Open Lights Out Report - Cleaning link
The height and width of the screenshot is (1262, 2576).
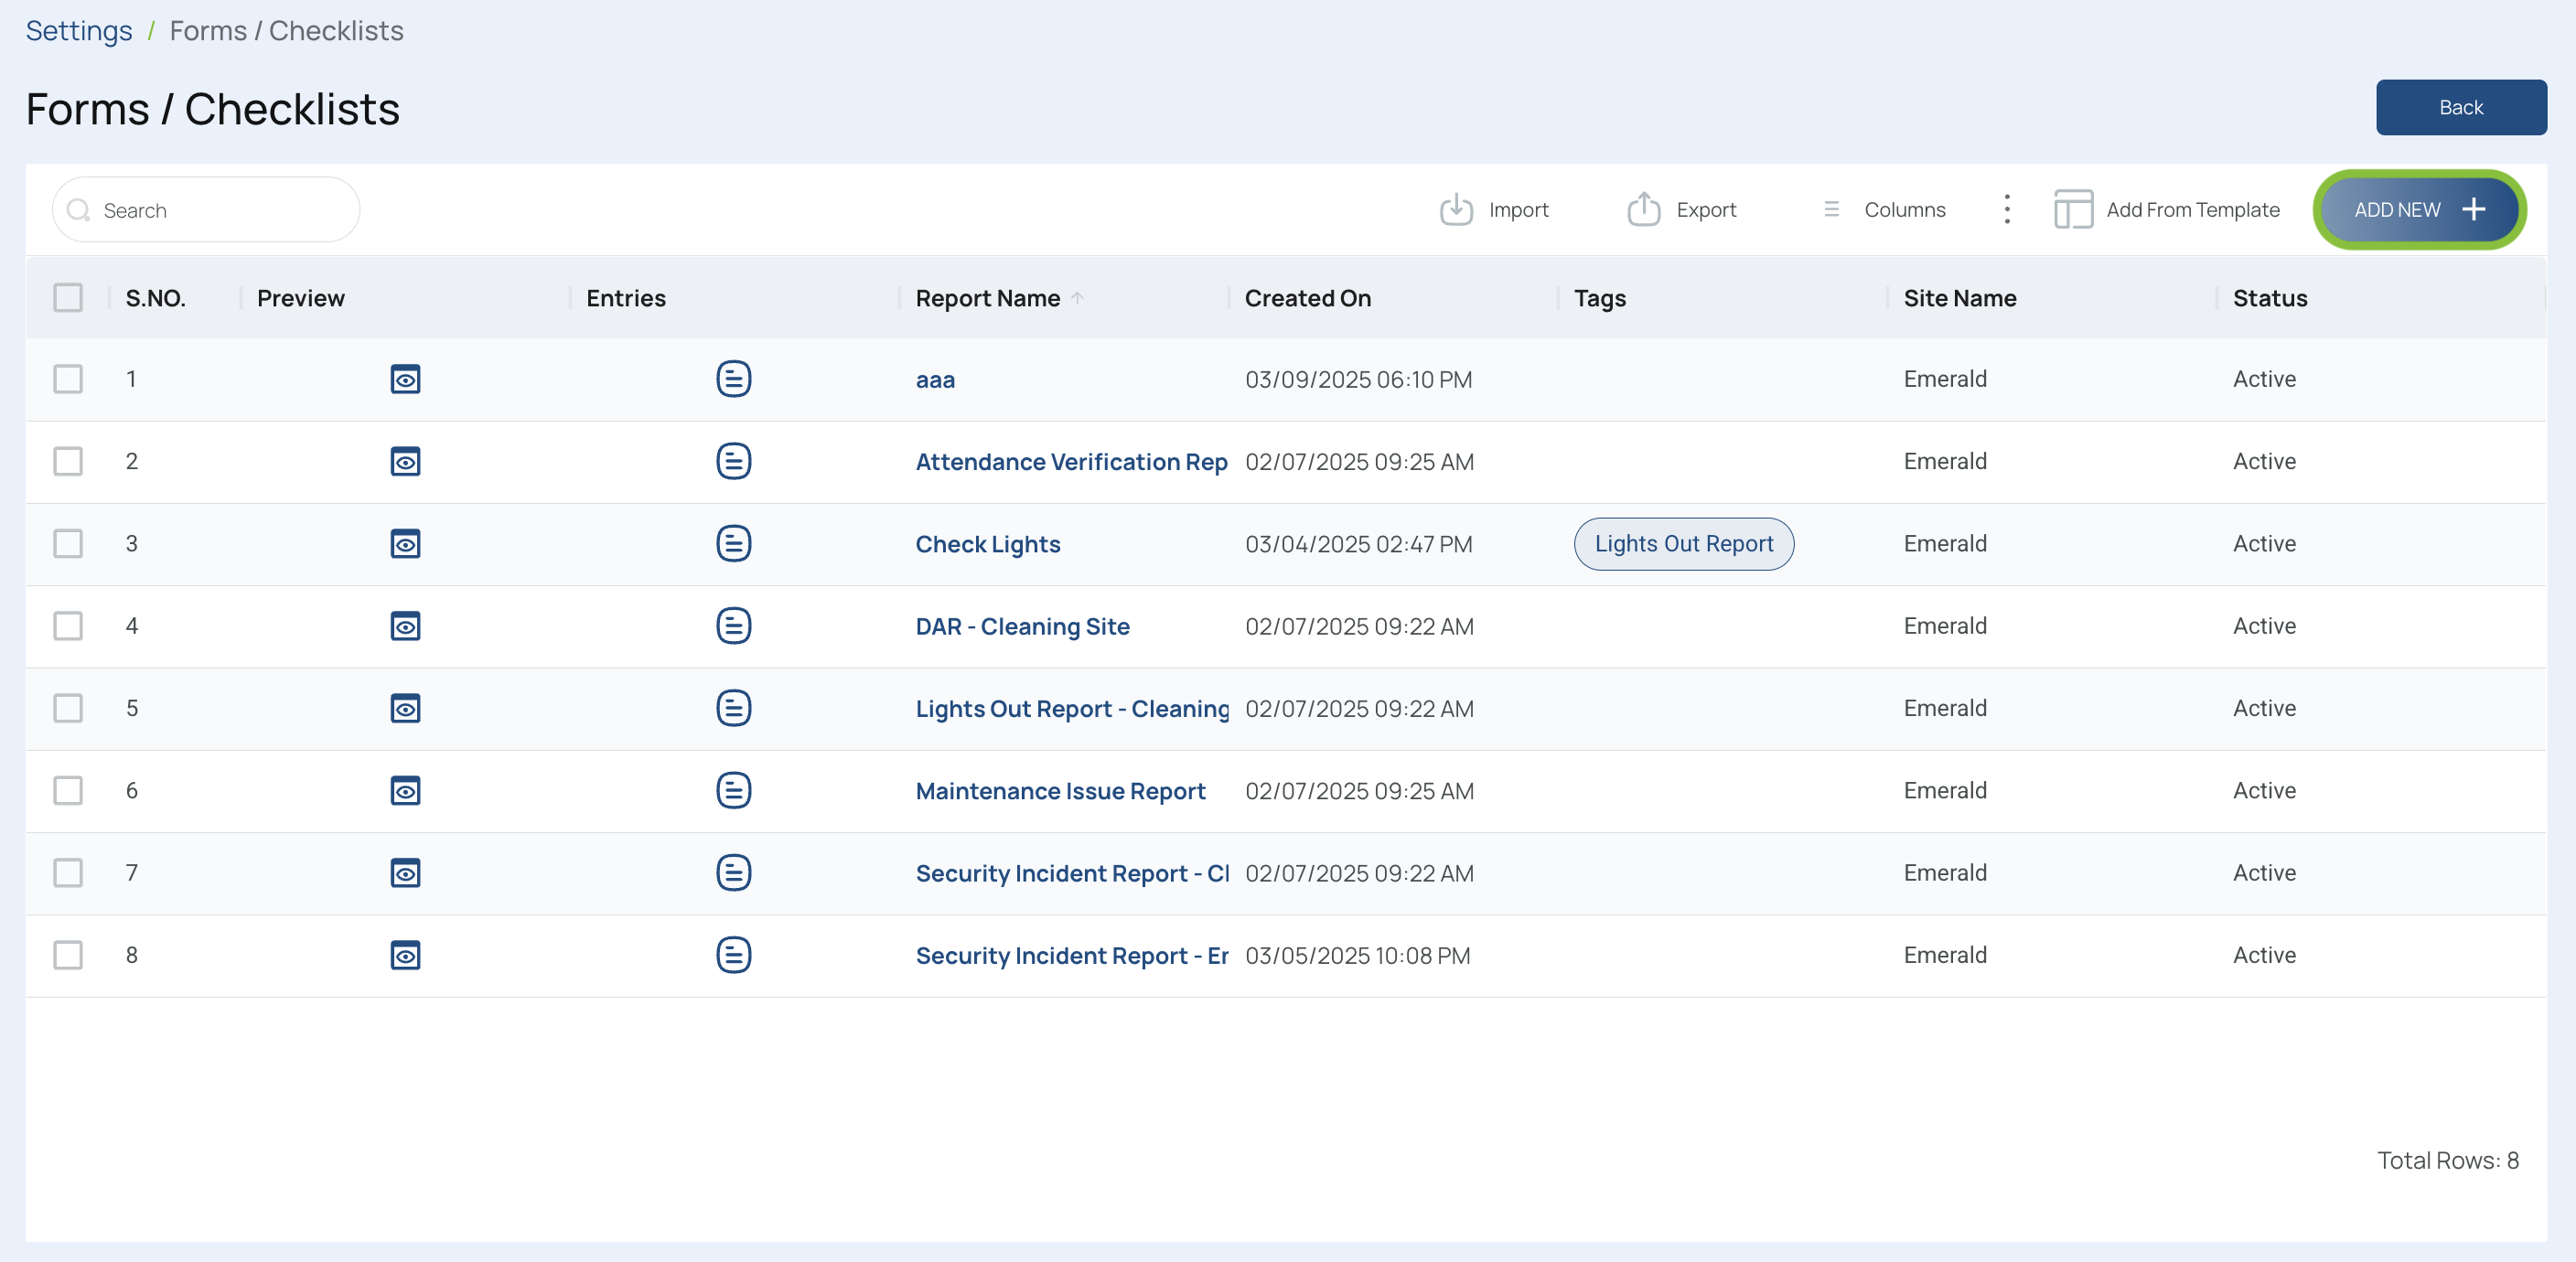1072,709
